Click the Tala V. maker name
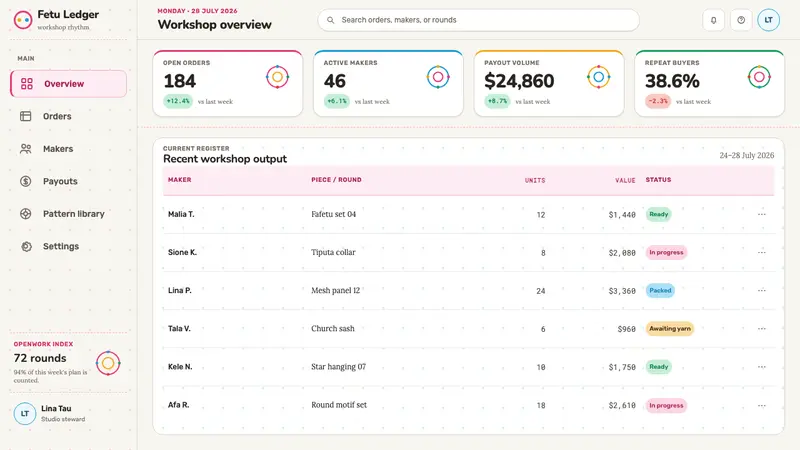800x450 pixels. point(179,329)
